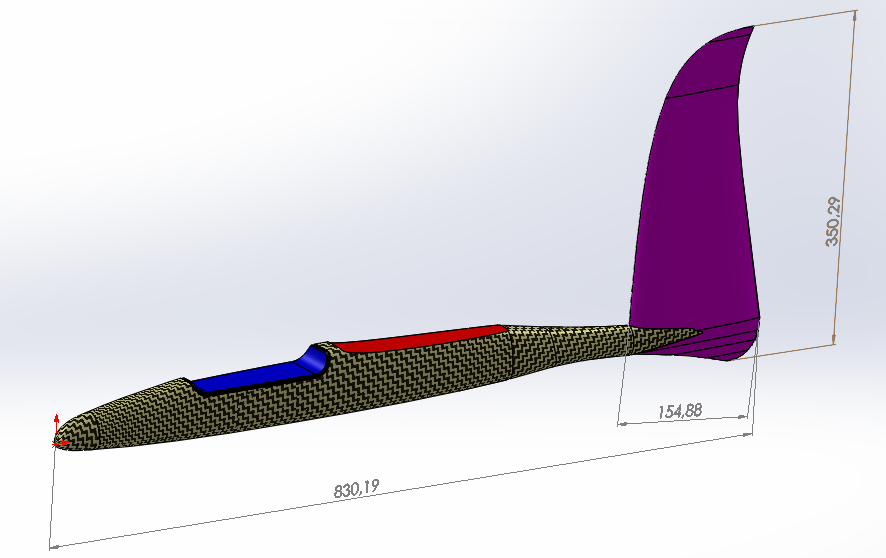This screenshot has height=558, width=886.
Task: Click the right arrowhead of the 830,19 dimension
Action: point(748,434)
